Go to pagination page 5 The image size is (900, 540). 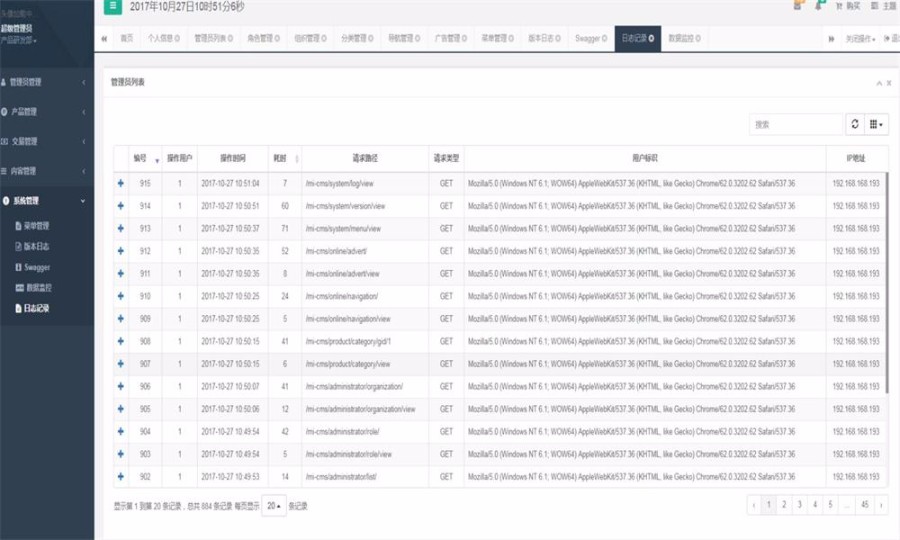831,505
